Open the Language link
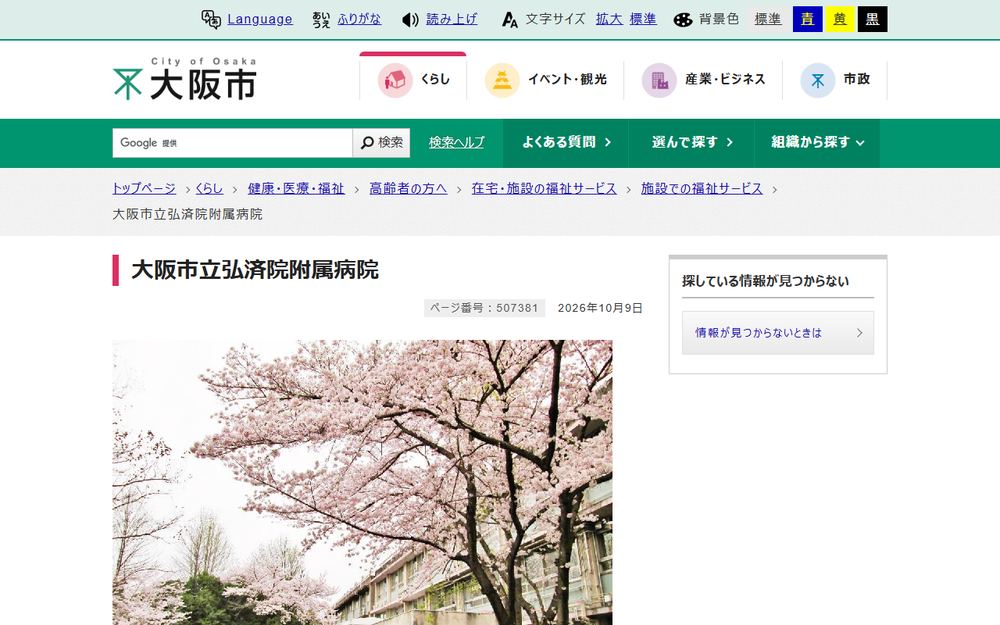1000x625 pixels. point(260,19)
